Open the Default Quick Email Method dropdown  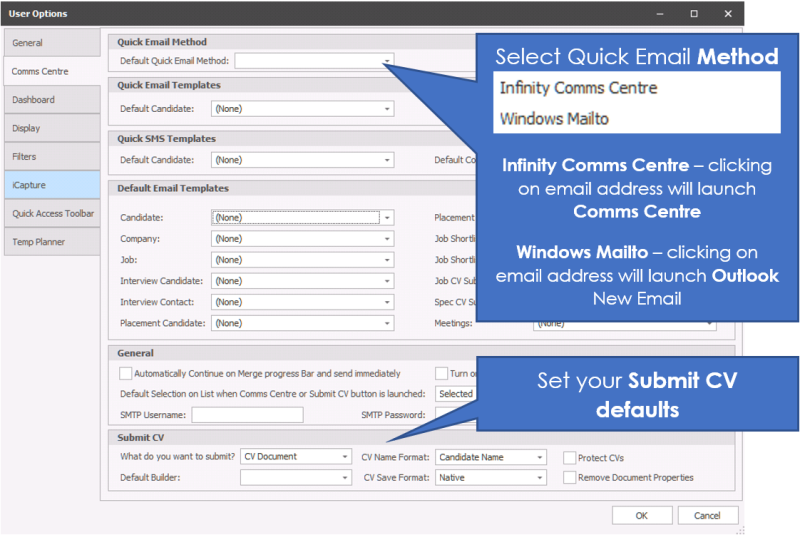[x=386, y=61]
